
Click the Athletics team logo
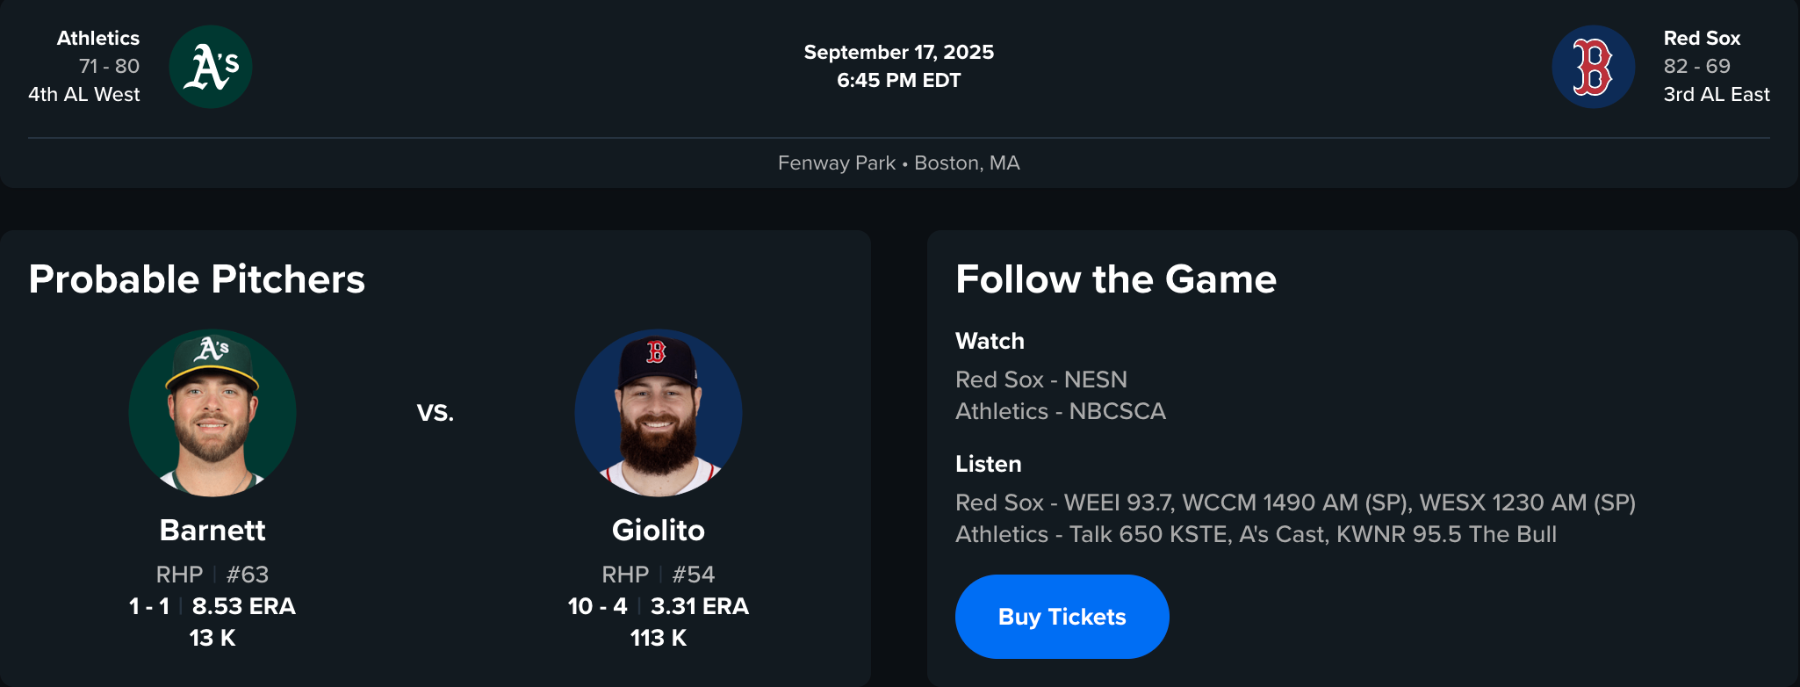point(210,67)
